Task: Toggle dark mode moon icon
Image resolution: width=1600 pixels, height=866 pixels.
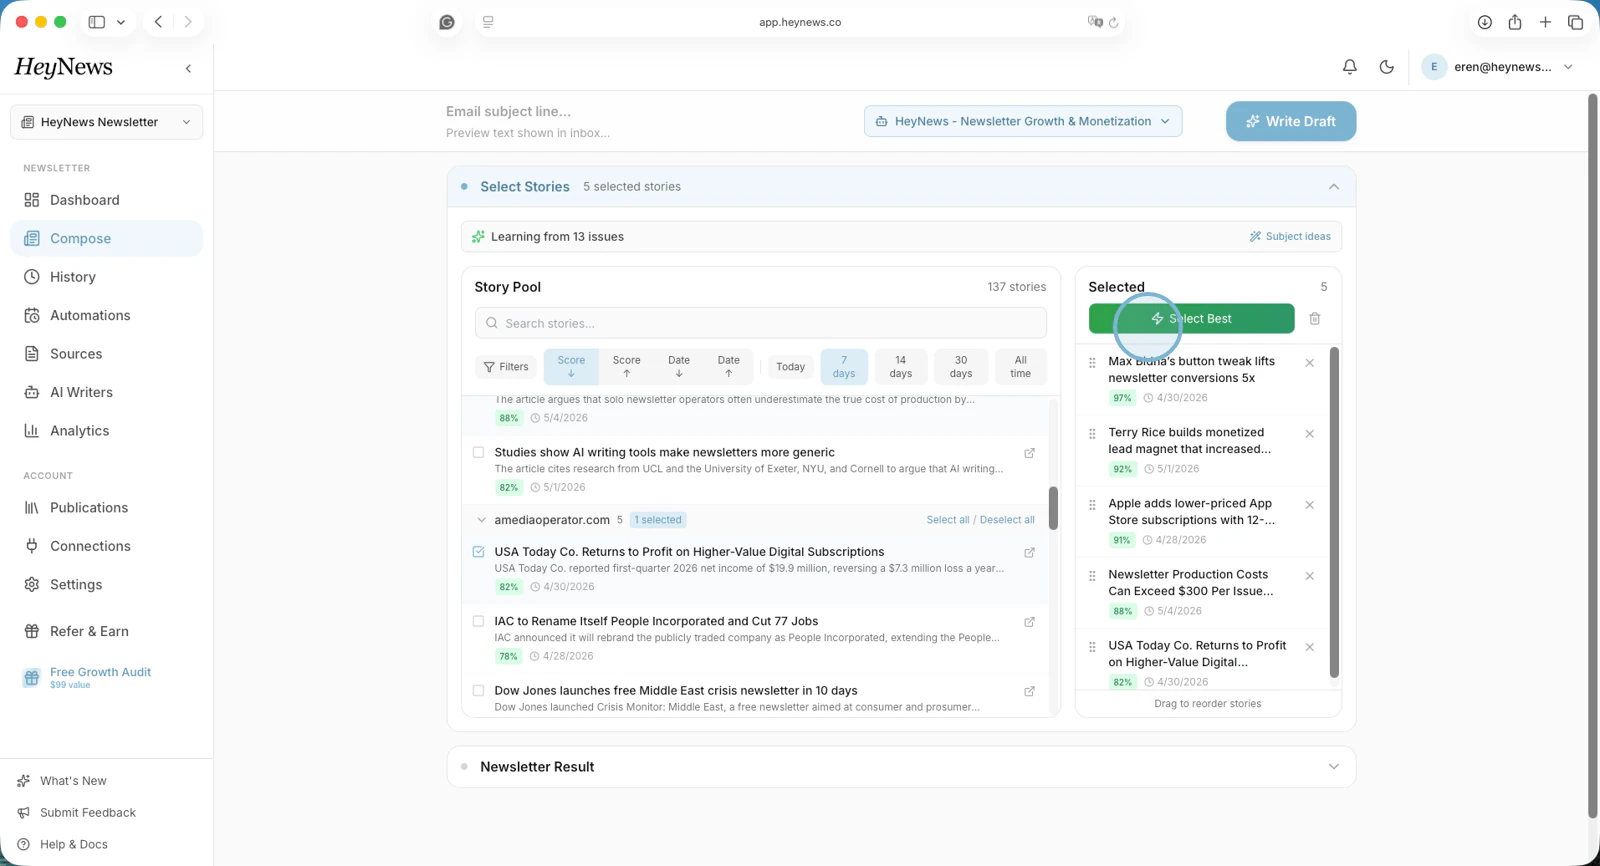Action: 1386,67
